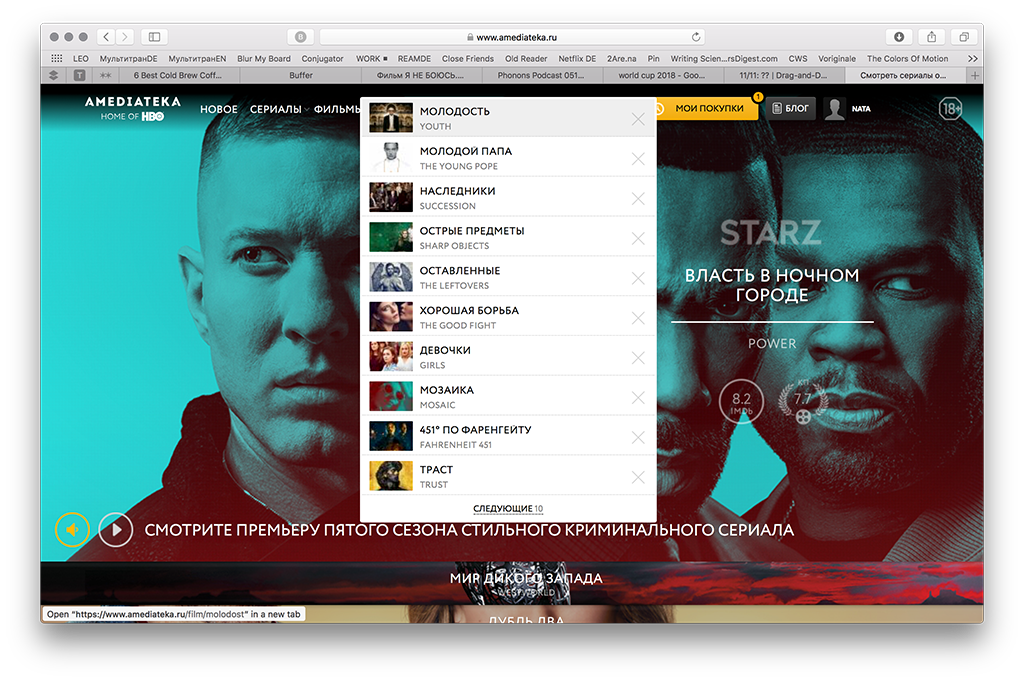Open the favorites grid icon
Viewport: 1024px width, 681px height.
click(57, 58)
